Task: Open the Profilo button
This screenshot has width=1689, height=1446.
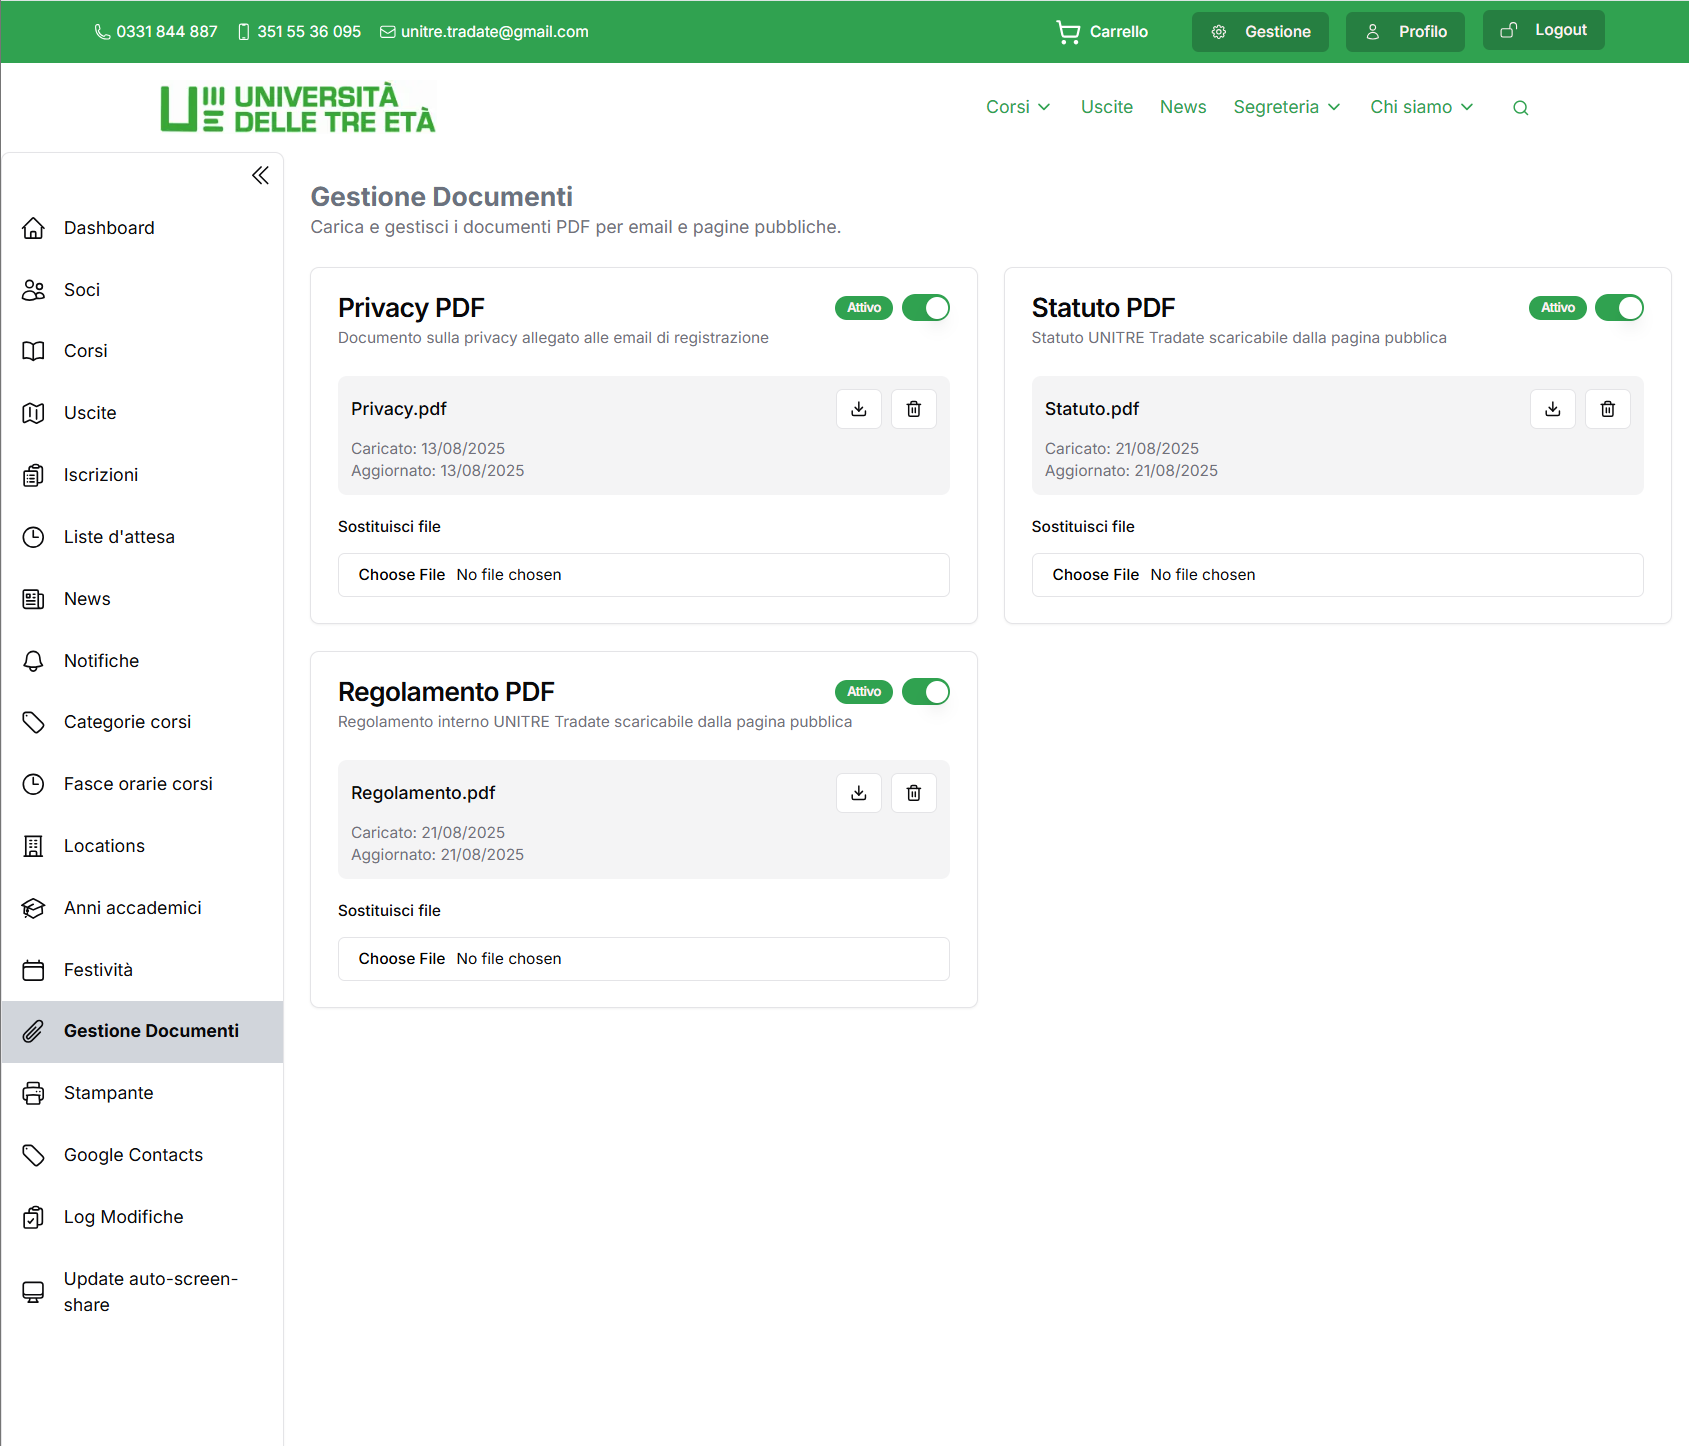Action: pyautogui.click(x=1404, y=31)
